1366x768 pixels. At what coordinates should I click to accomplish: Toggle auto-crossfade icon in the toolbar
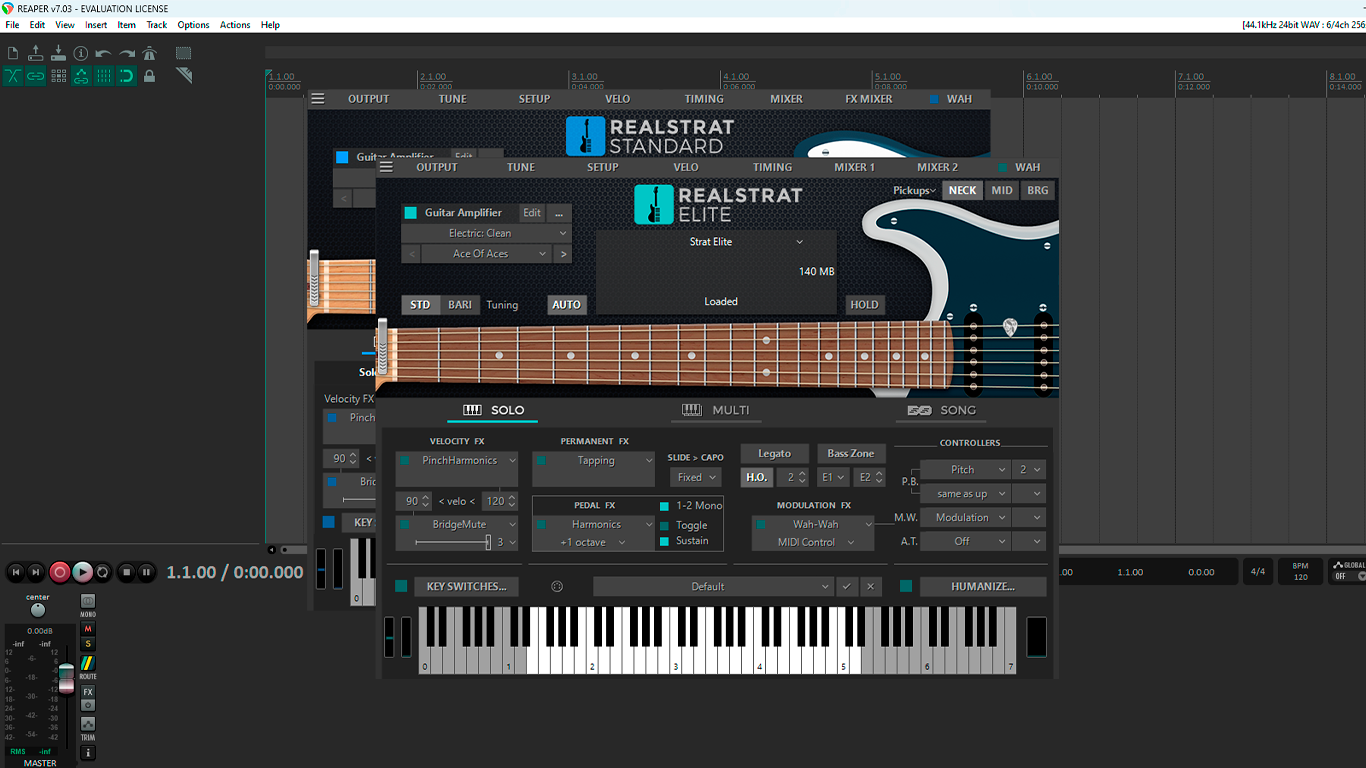tap(13, 76)
